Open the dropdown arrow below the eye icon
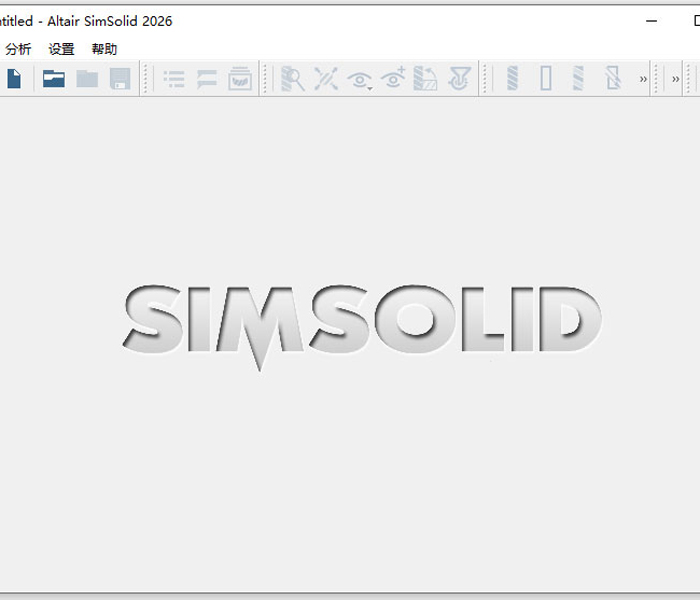700x600 pixels. pyautogui.click(x=370, y=89)
